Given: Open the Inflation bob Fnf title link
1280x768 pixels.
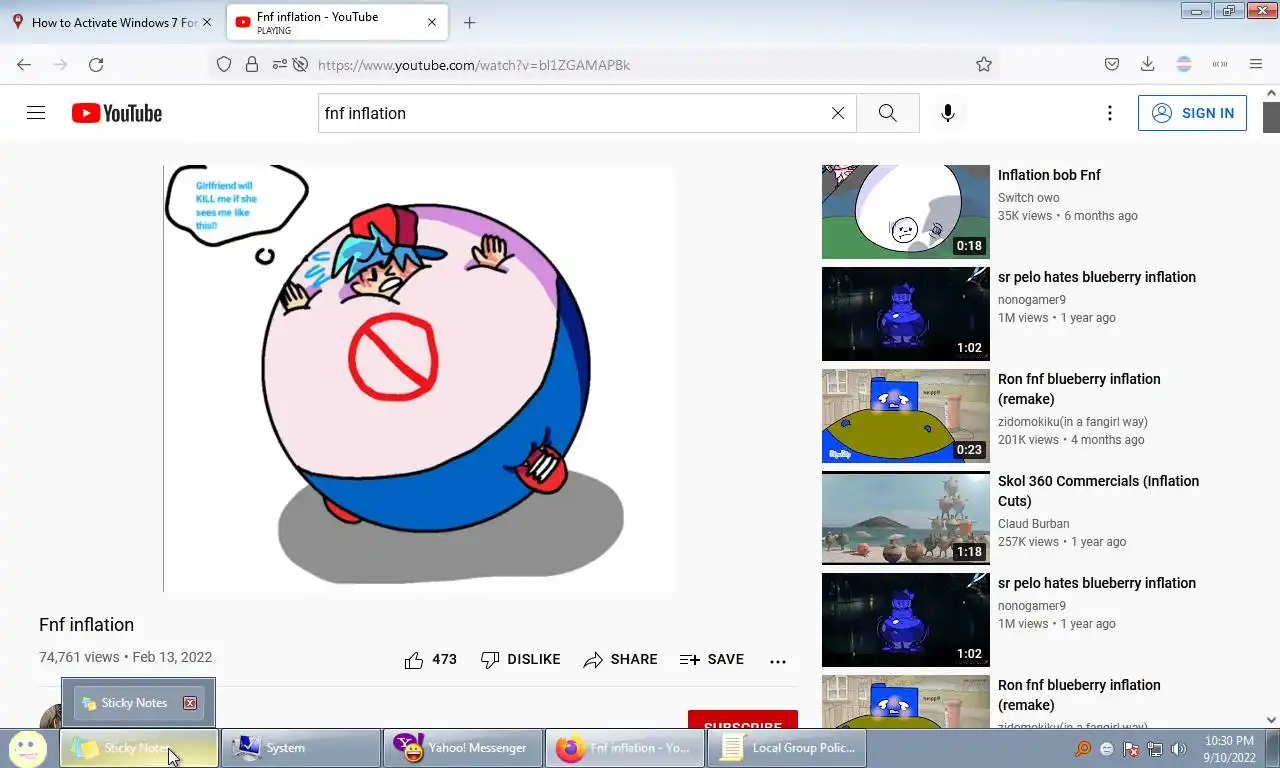Looking at the screenshot, I should (1049, 175).
